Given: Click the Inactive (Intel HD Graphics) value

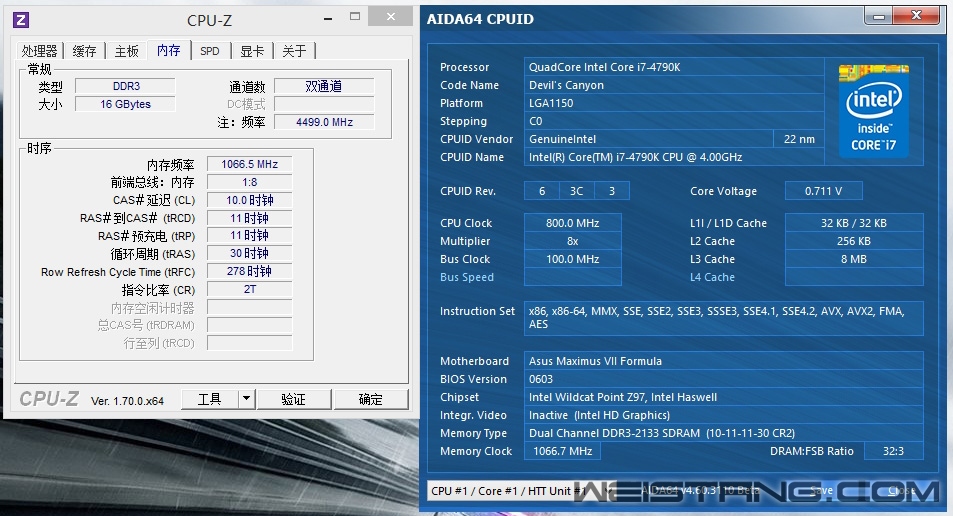Looking at the screenshot, I should tap(723, 415).
